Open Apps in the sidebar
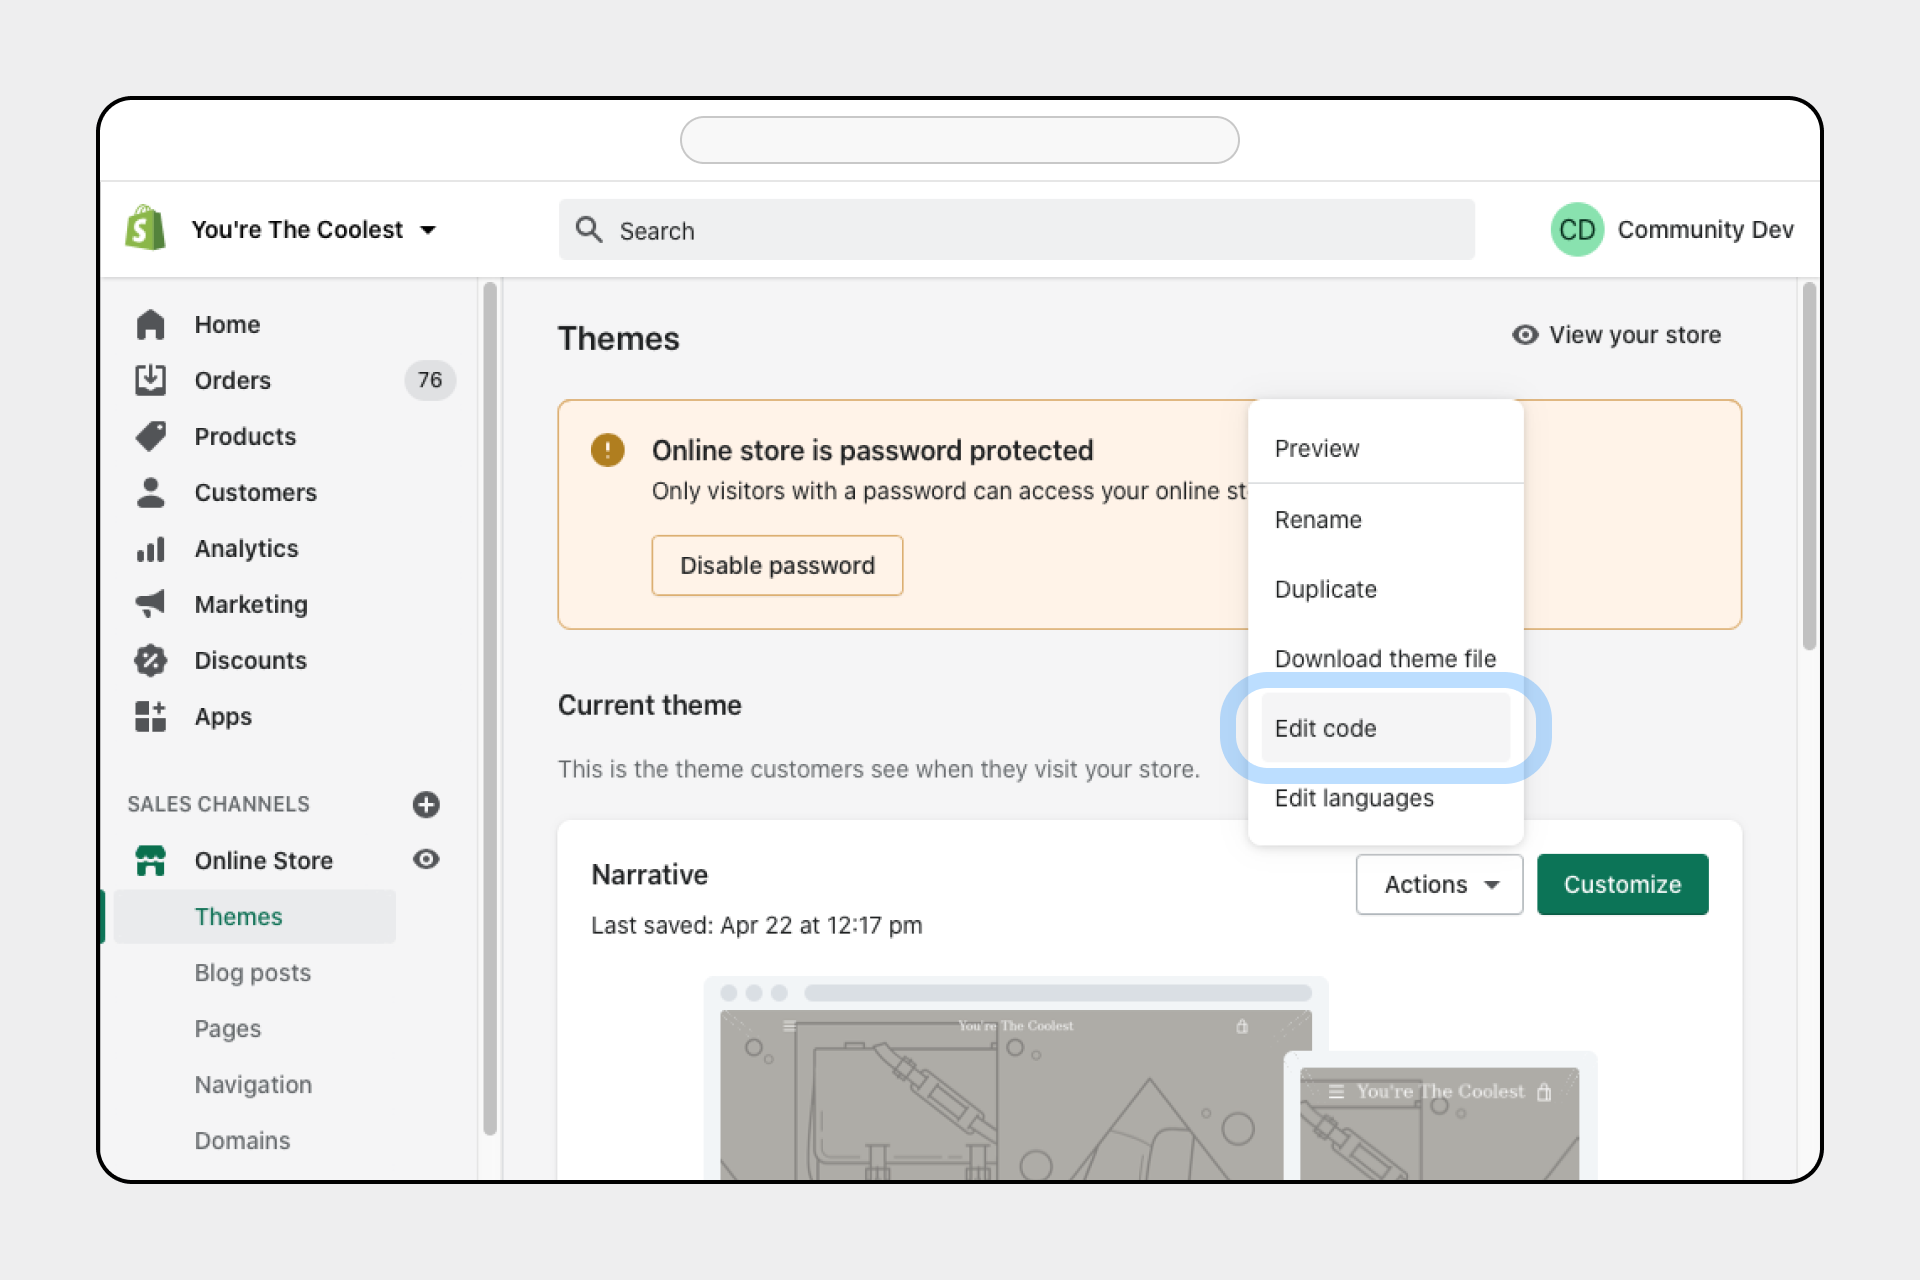The image size is (1920, 1280). tap(223, 716)
